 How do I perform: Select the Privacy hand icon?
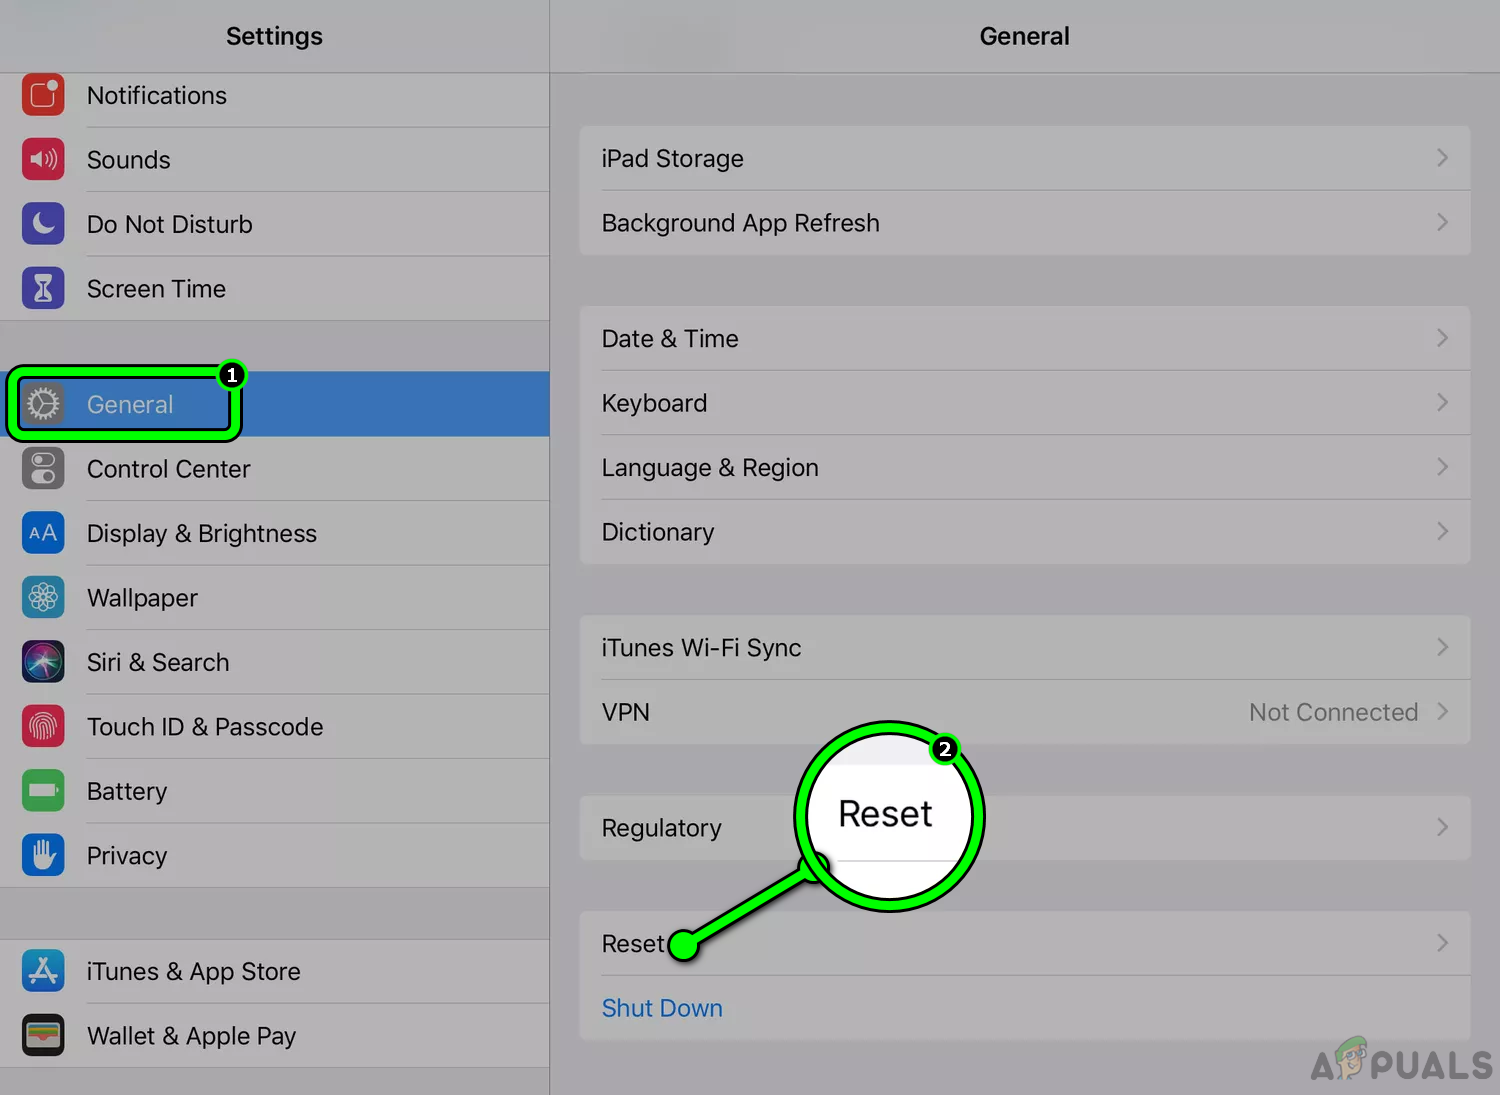click(43, 855)
